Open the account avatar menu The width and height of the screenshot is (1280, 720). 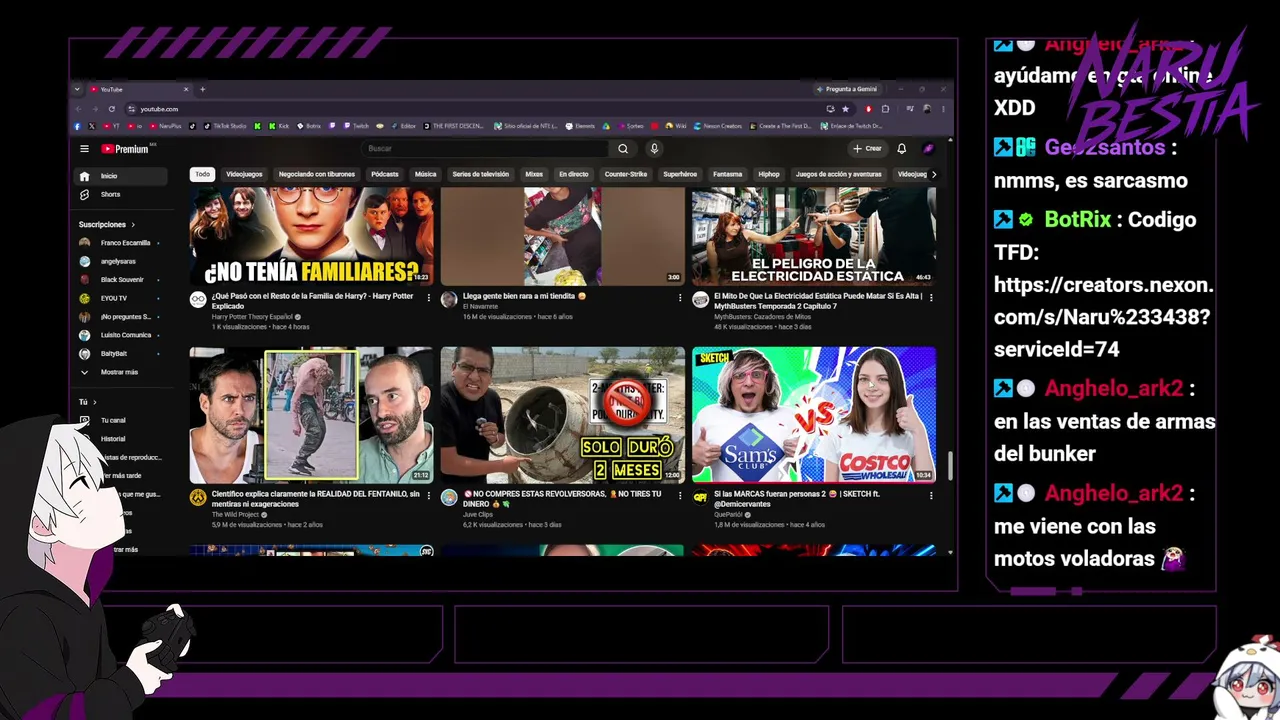(x=928, y=149)
